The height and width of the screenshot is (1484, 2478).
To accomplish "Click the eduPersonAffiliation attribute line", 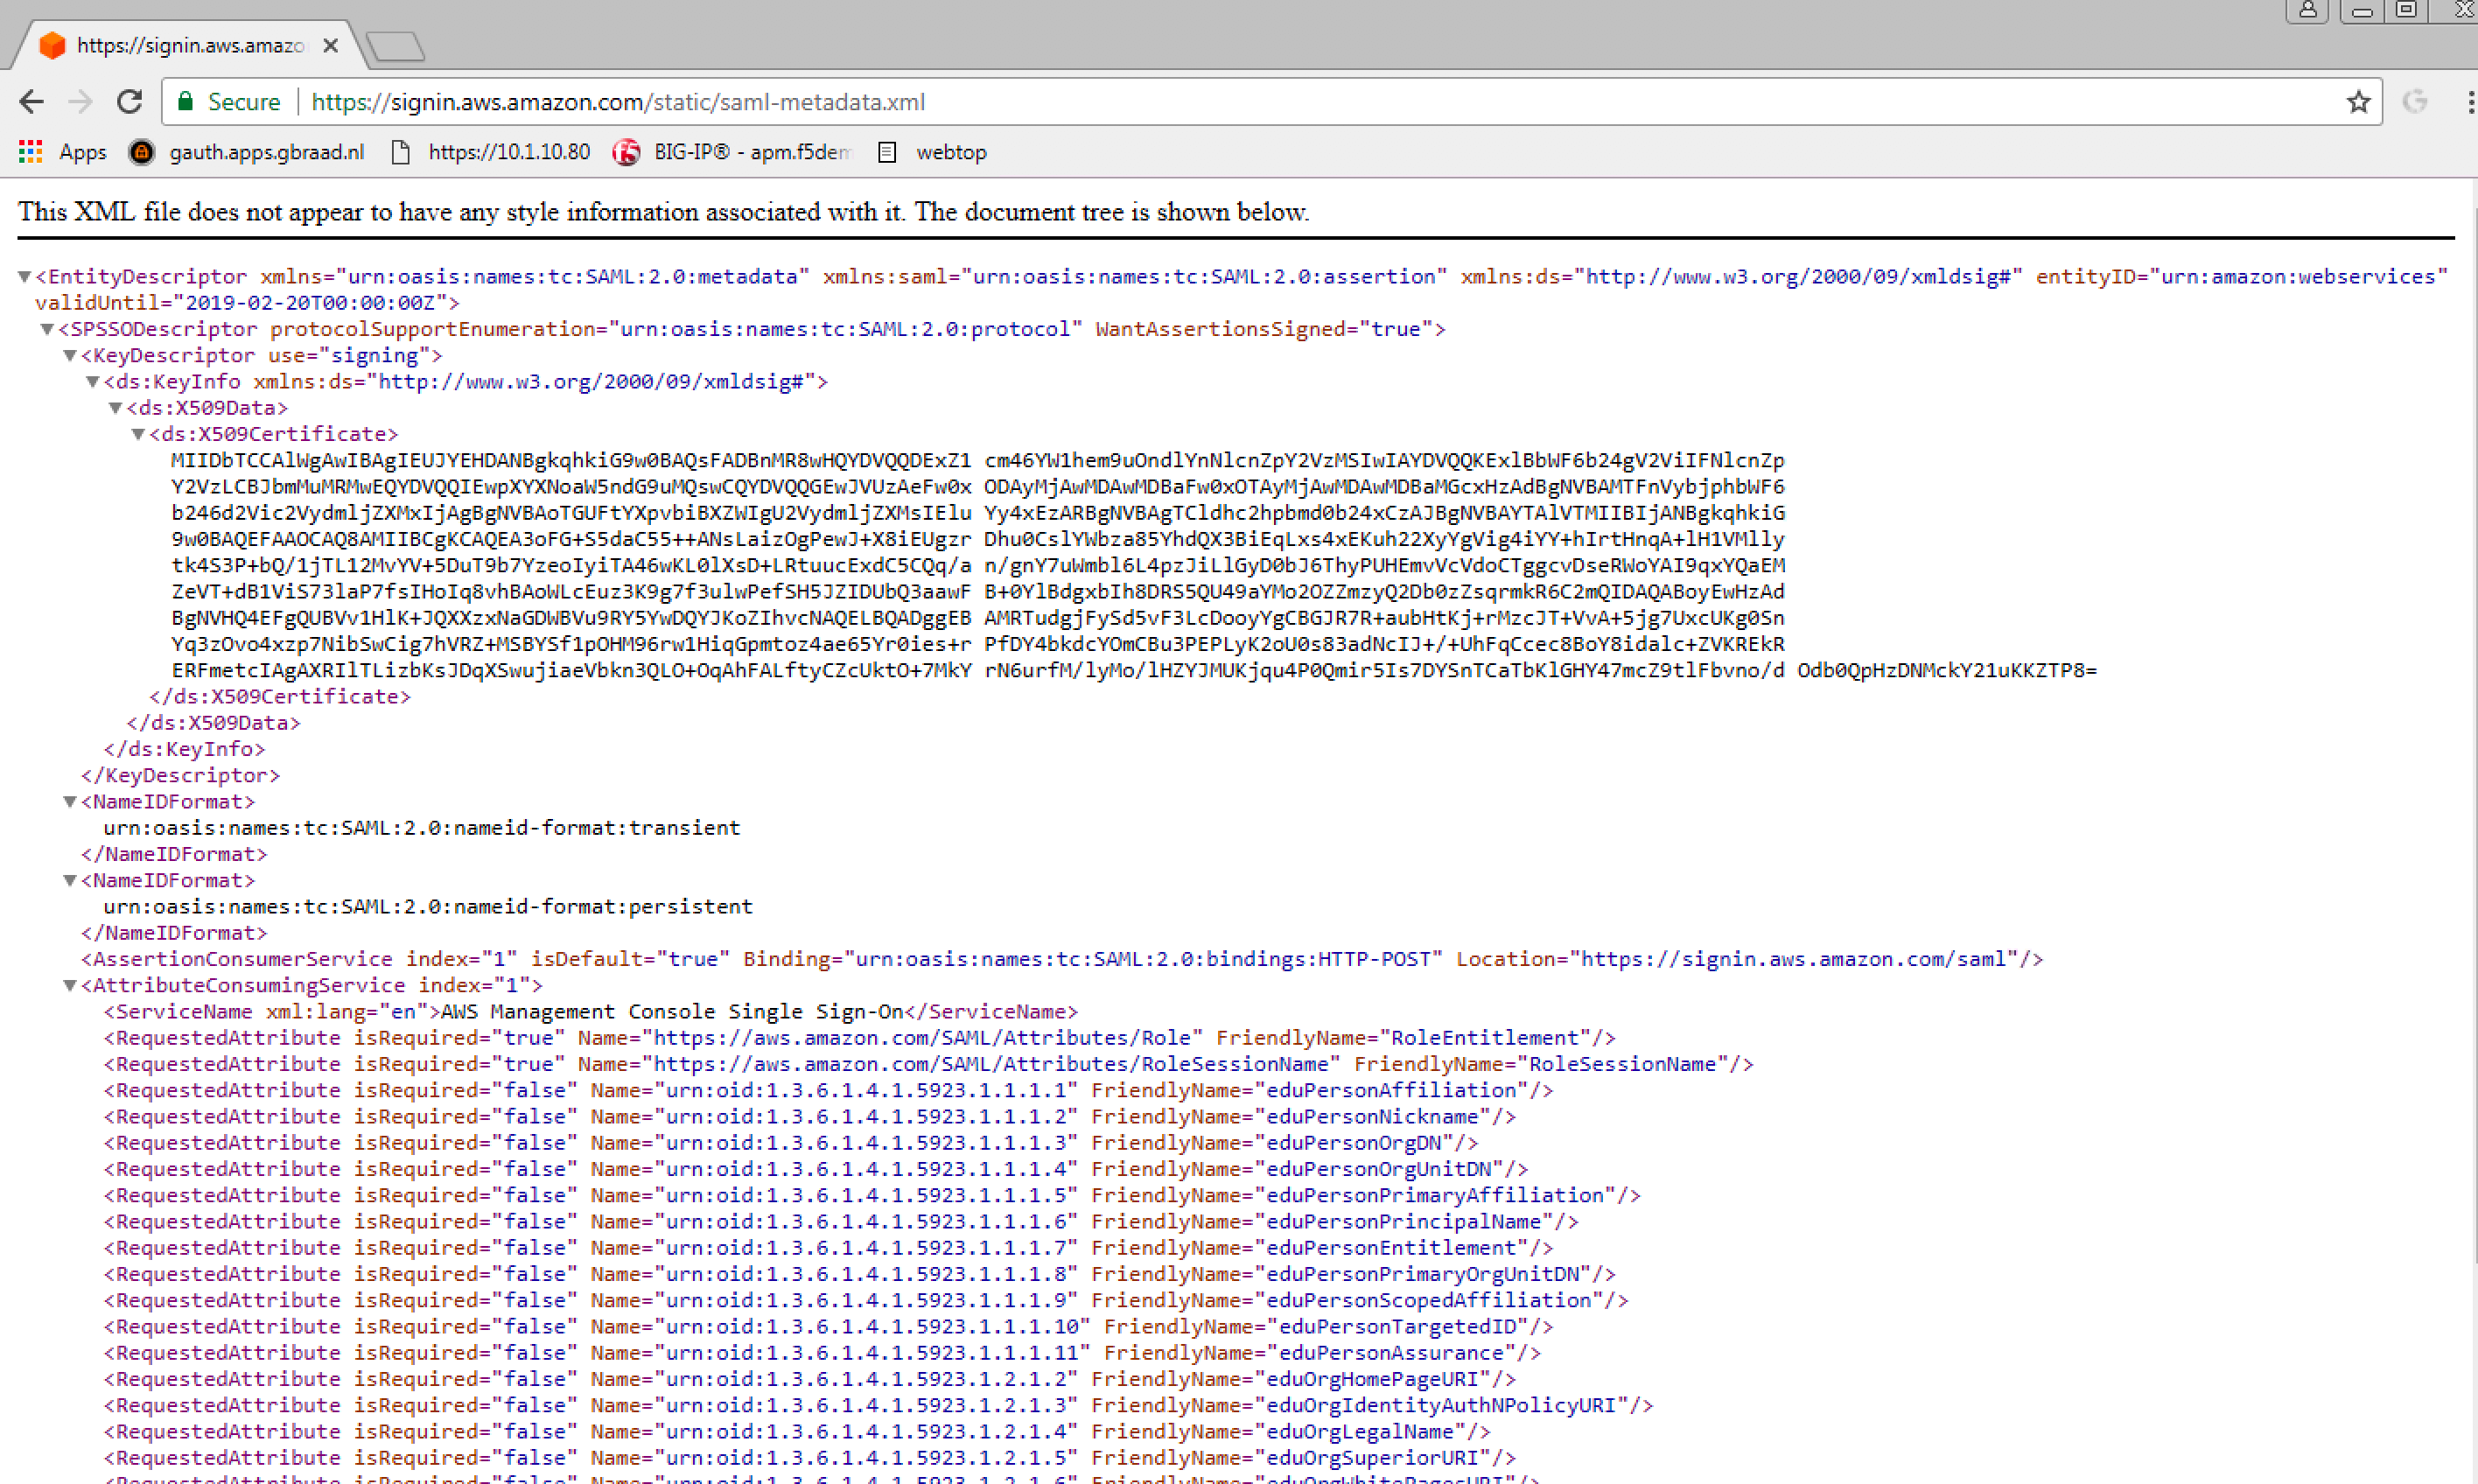I will pyautogui.click(x=829, y=1091).
